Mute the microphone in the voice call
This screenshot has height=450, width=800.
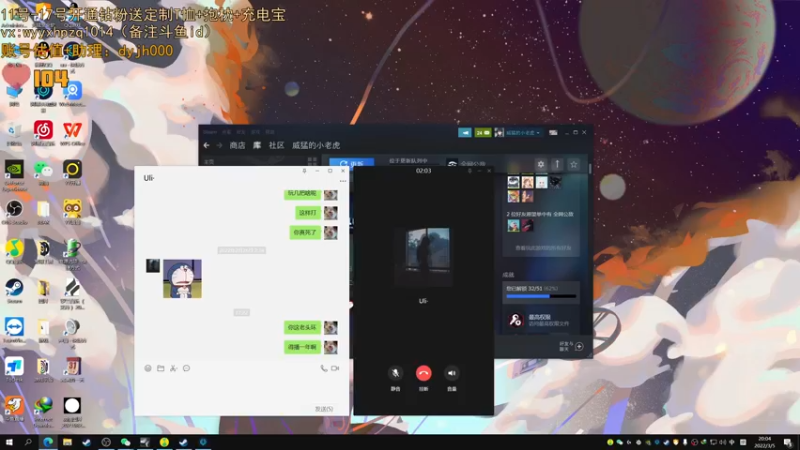[395, 373]
